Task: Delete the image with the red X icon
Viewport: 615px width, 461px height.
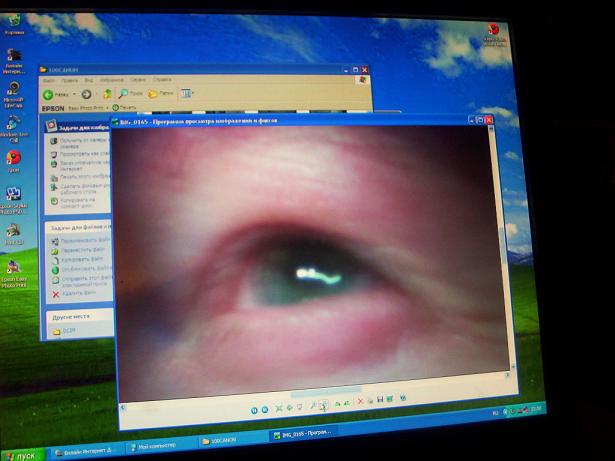Action: point(360,401)
